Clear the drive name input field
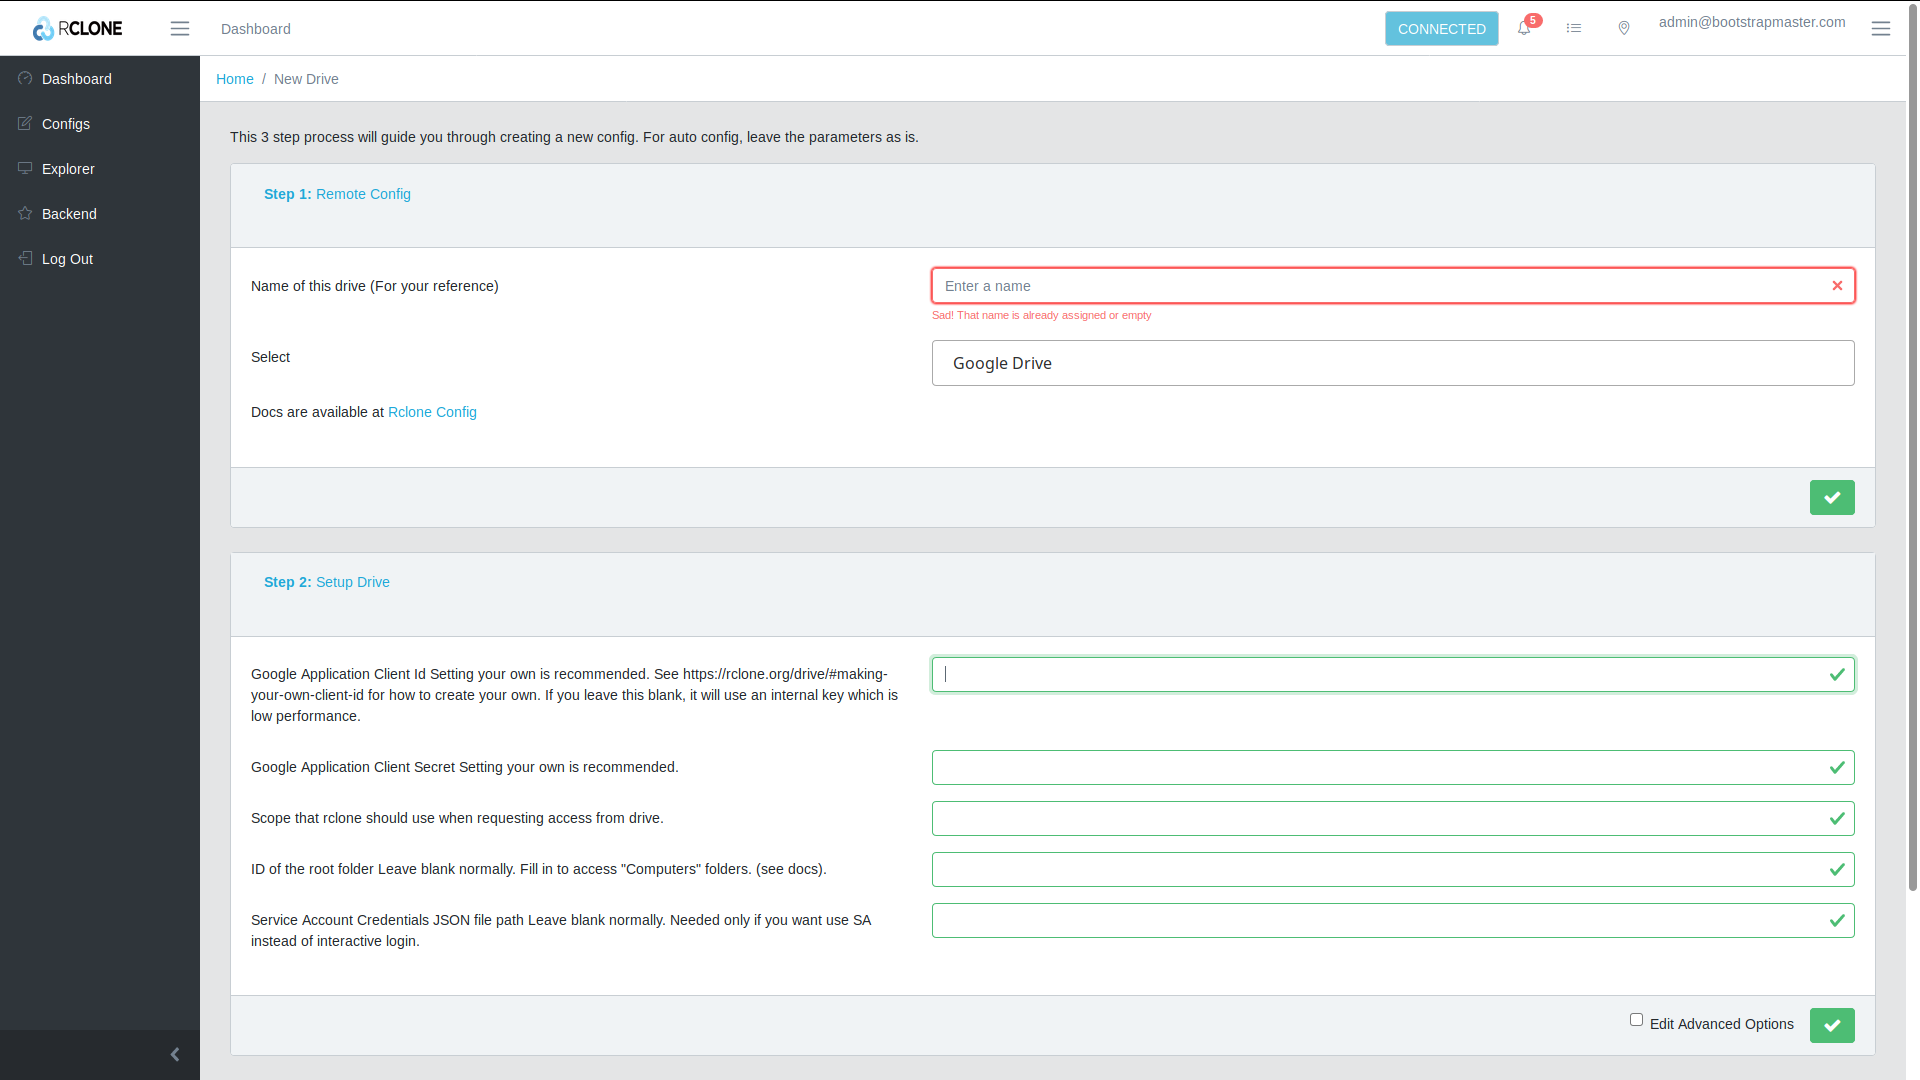The height and width of the screenshot is (1080, 1920). click(x=1837, y=285)
